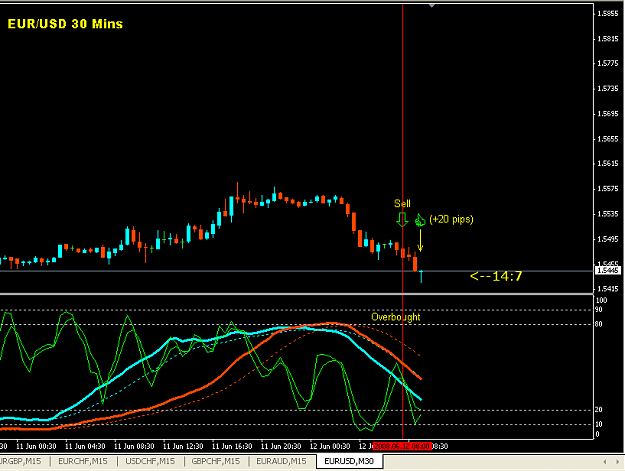Screen dimensions: 625x471
Task: Click the 1.5855 price scale value
Action: [608, 14]
